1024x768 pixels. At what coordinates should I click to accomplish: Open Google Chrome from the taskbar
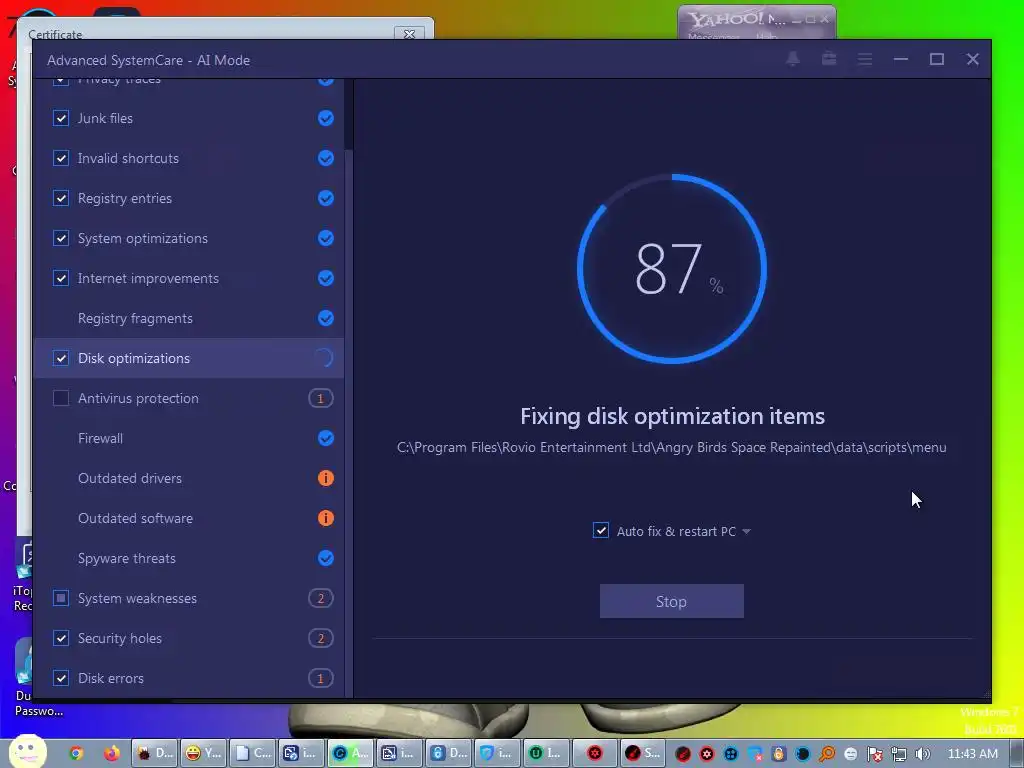coord(76,753)
